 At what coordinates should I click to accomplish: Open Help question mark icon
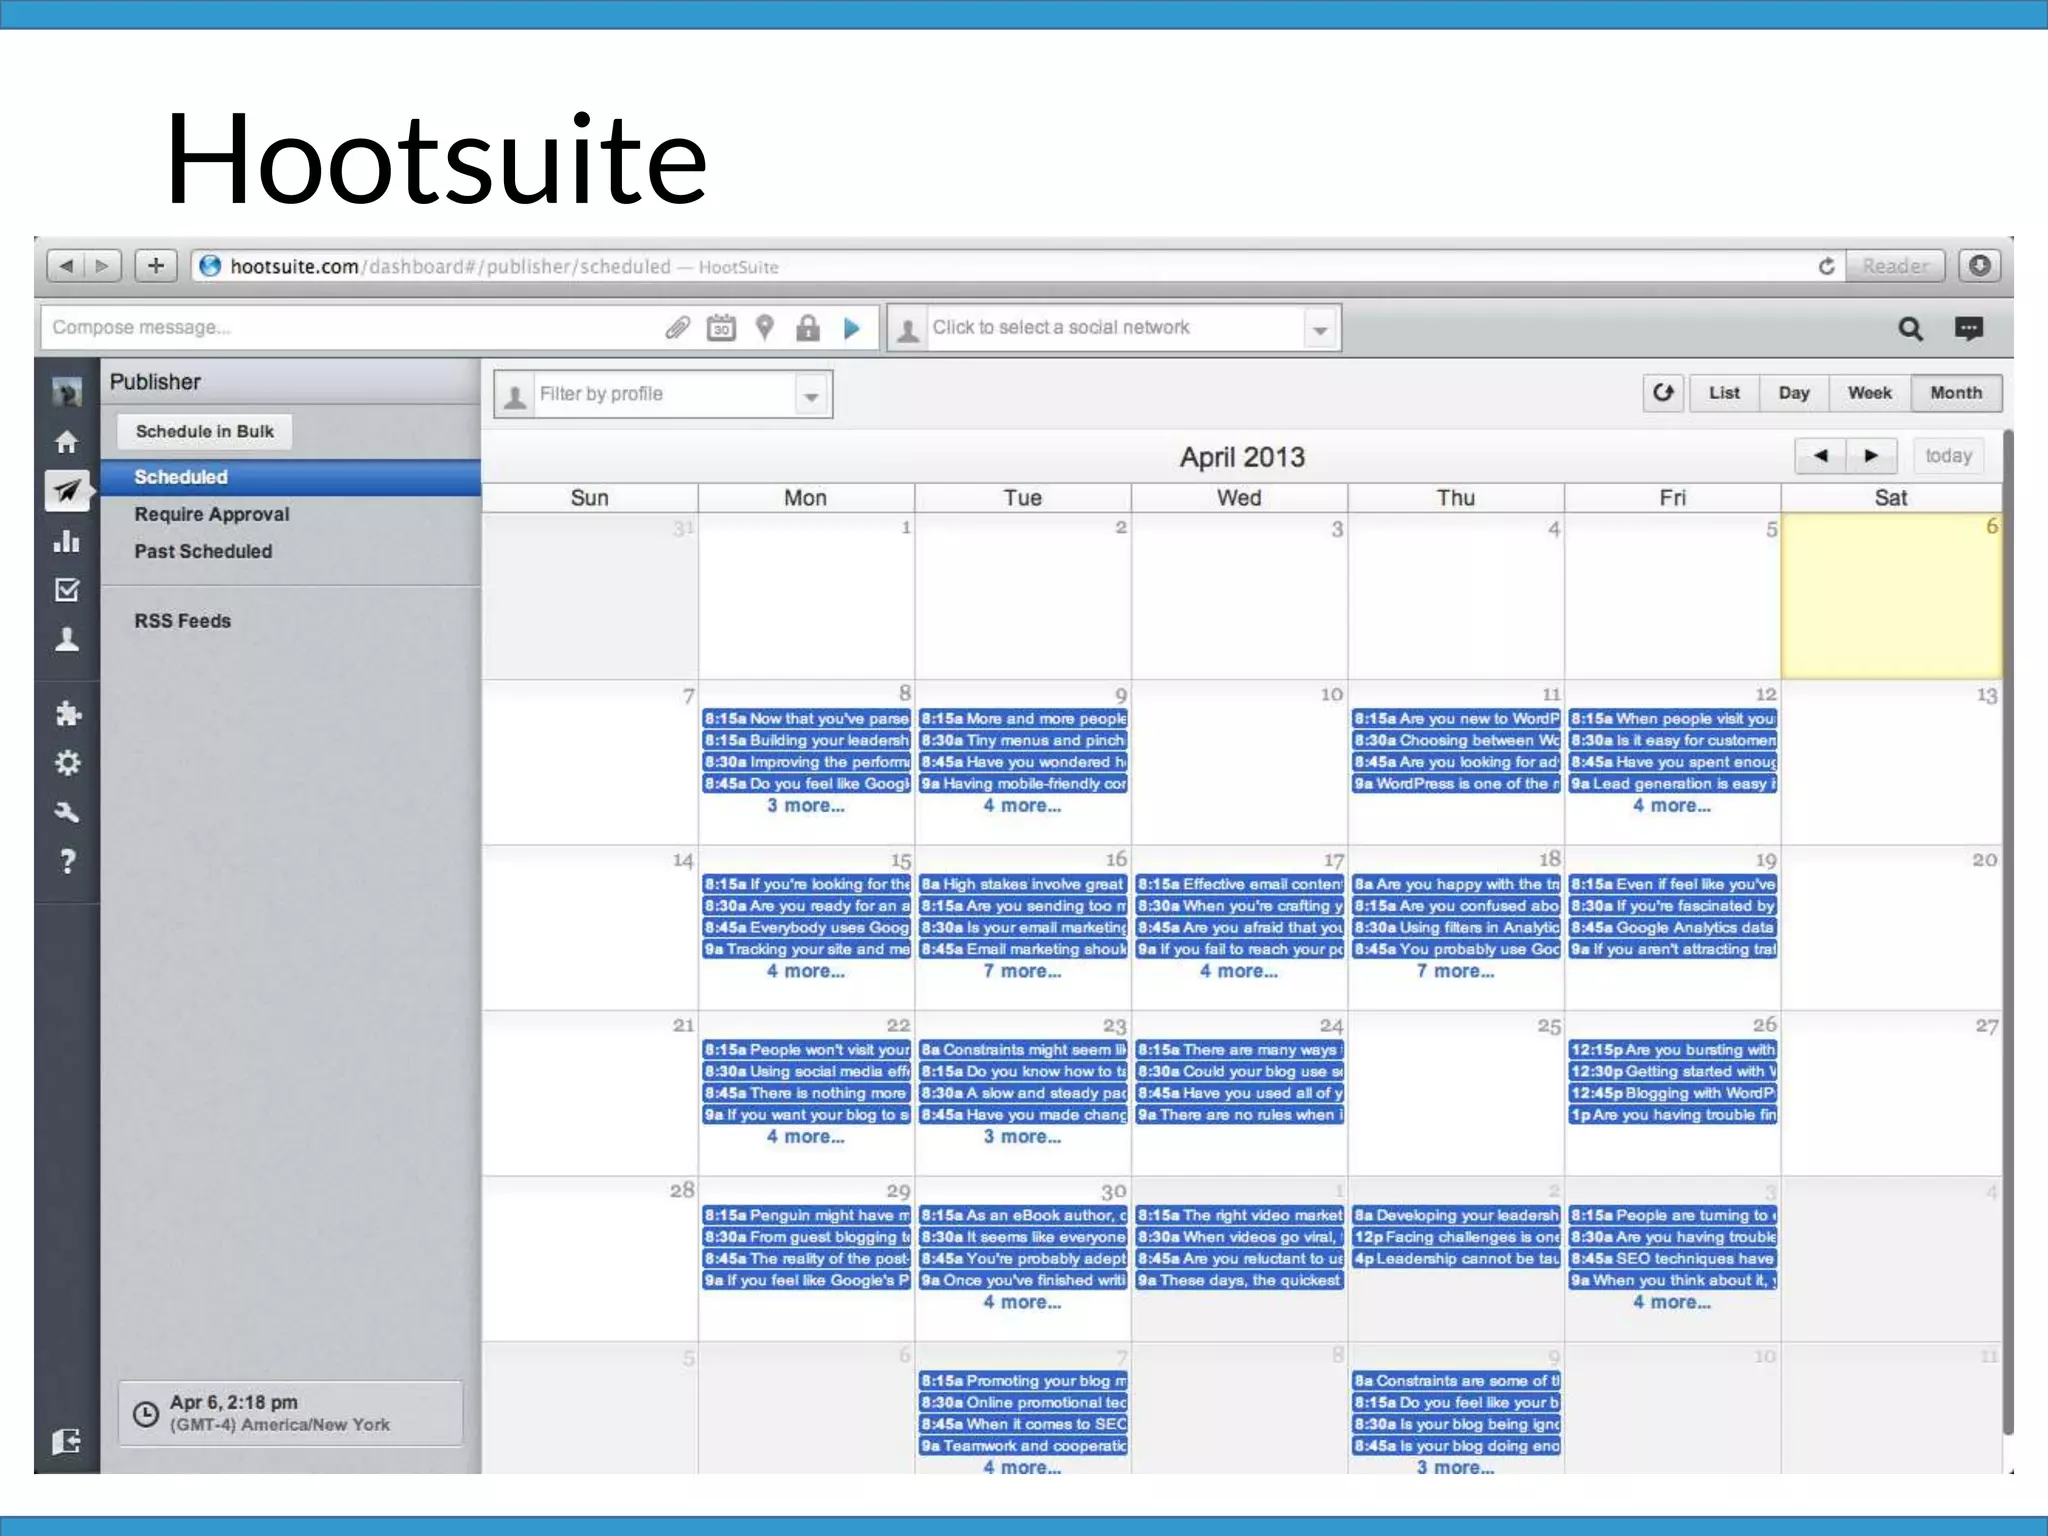67,861
